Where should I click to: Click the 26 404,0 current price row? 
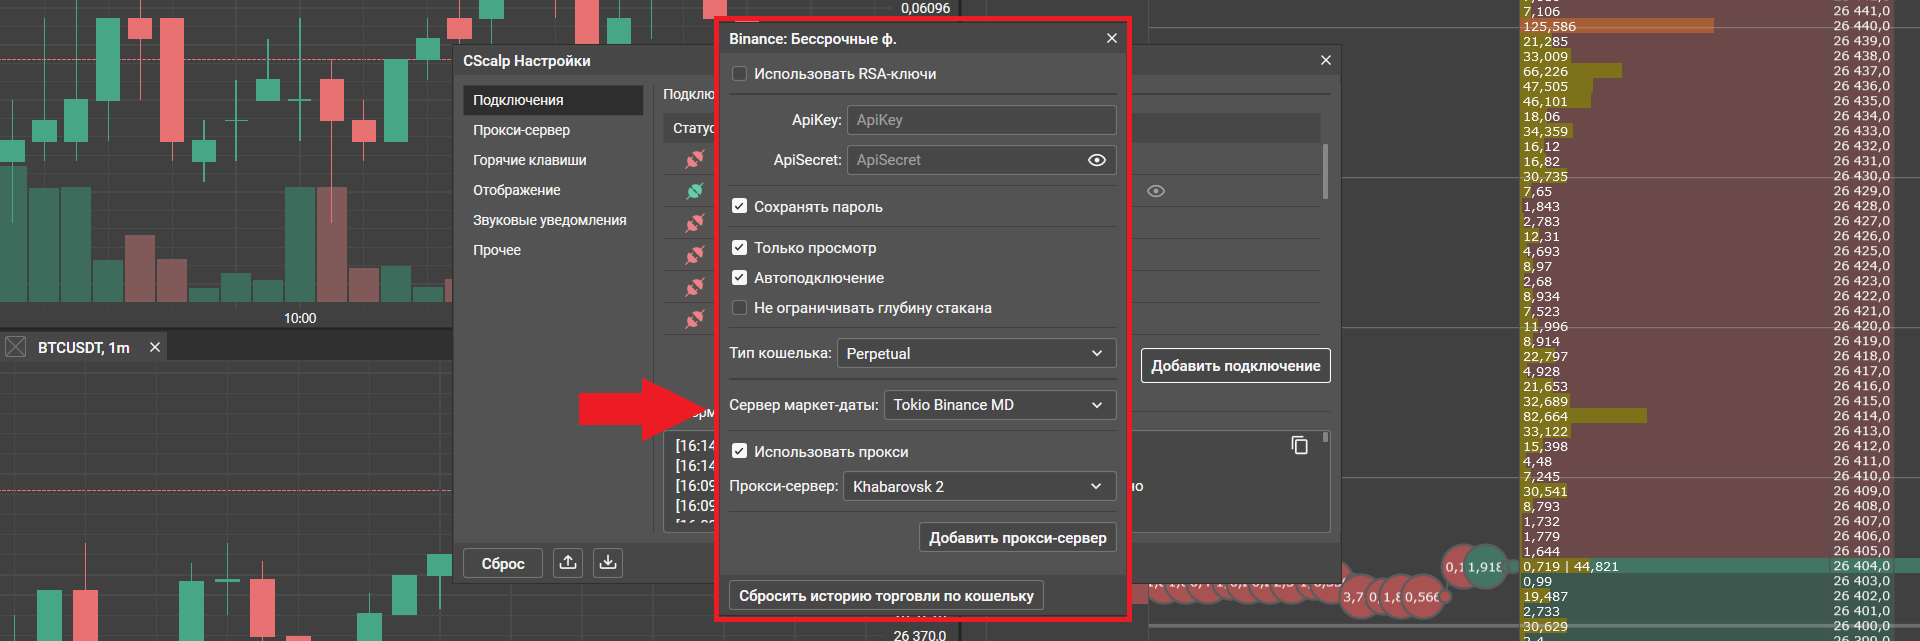tap(1861, 566)
